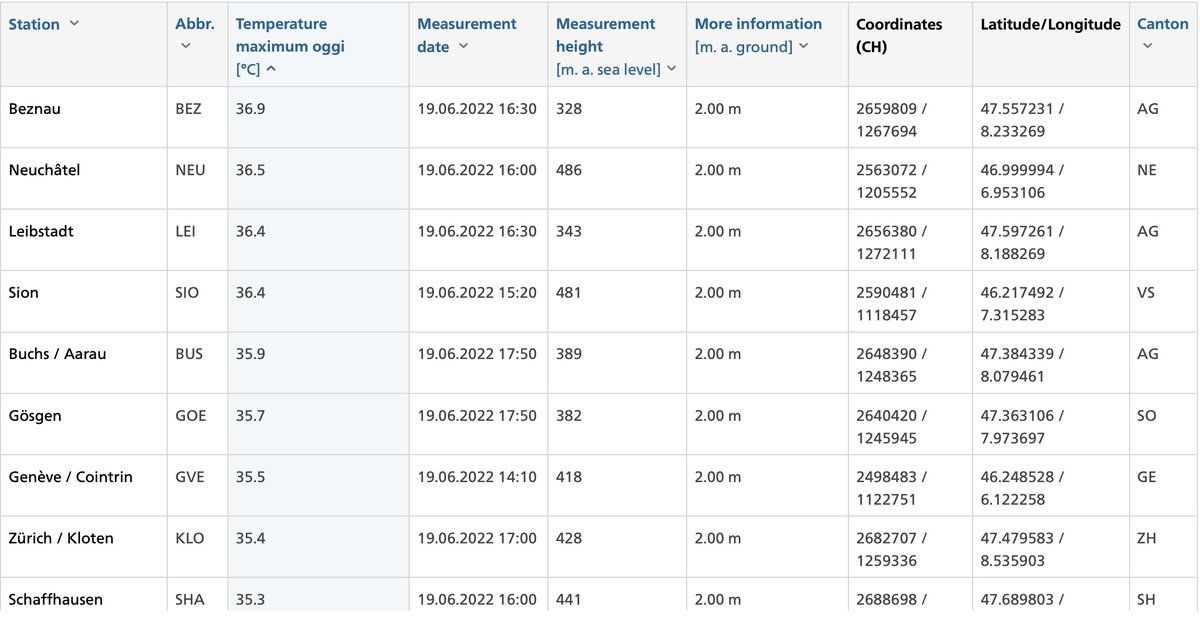Click the abbreviation GVE
Screen dimensions: 1200x631
click(189, 477)
